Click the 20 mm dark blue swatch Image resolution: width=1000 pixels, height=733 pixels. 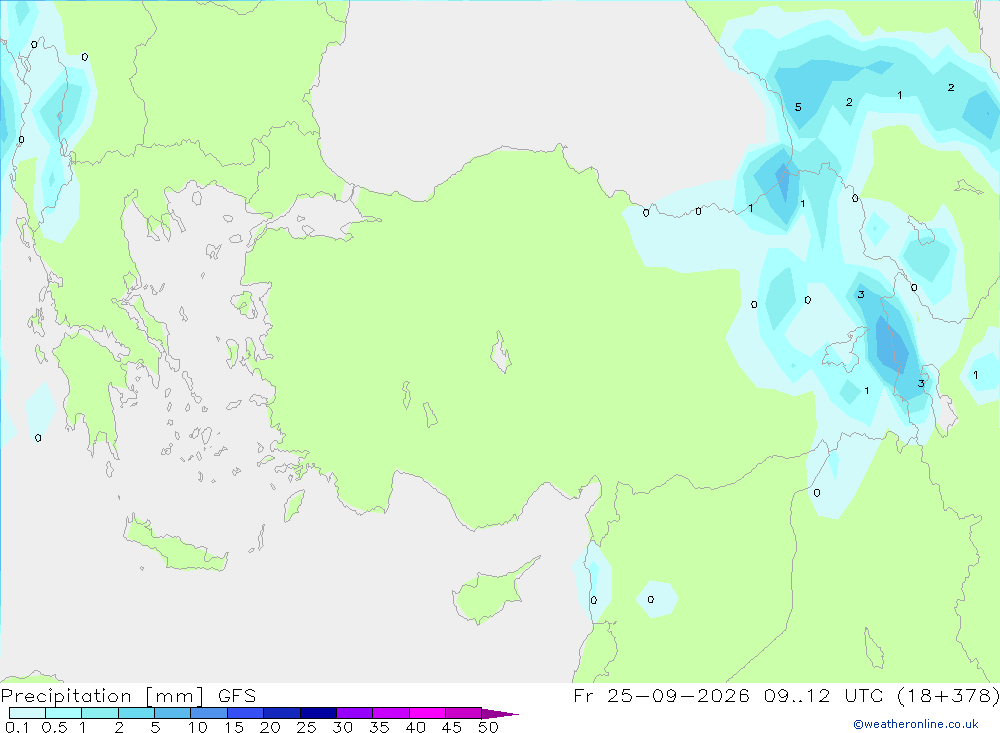(x=281, y=713)
